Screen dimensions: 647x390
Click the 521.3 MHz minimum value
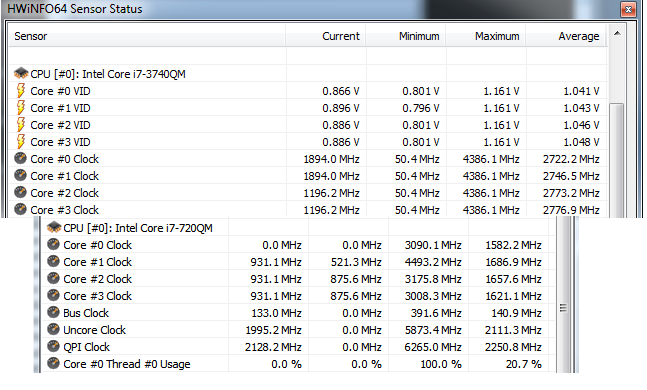tap(356, 262)
